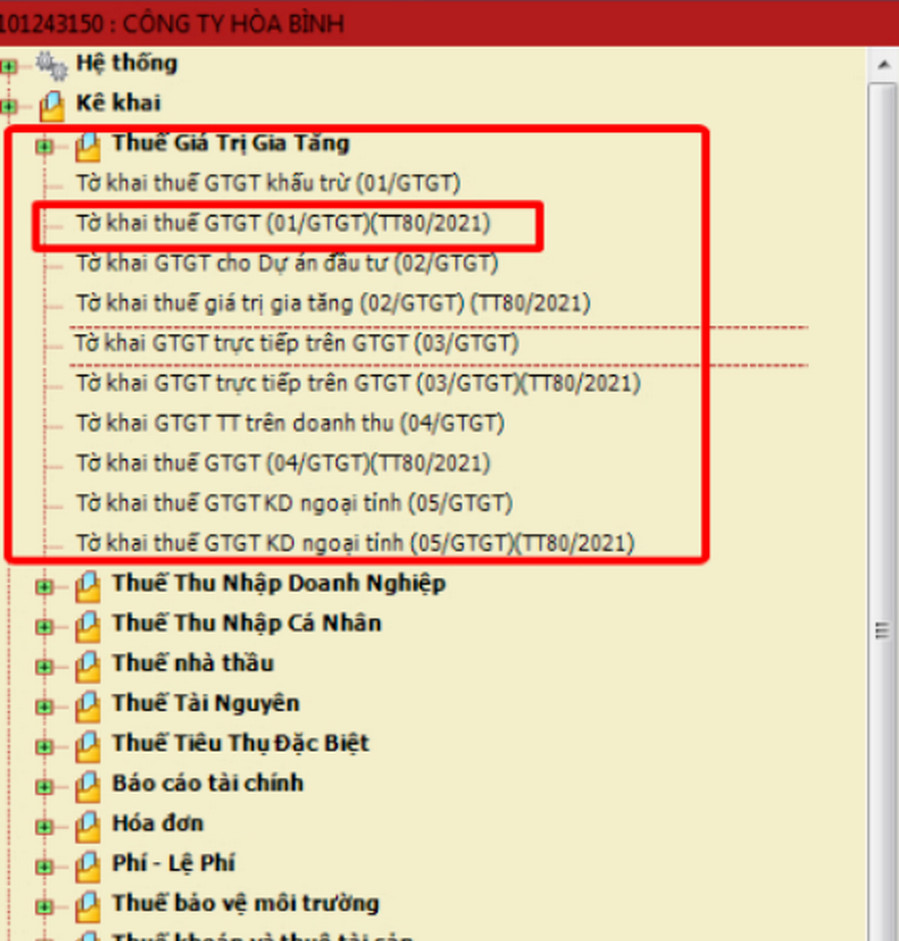Click the Thuế bảo vệ môi trường folder icon

point(88,906)
